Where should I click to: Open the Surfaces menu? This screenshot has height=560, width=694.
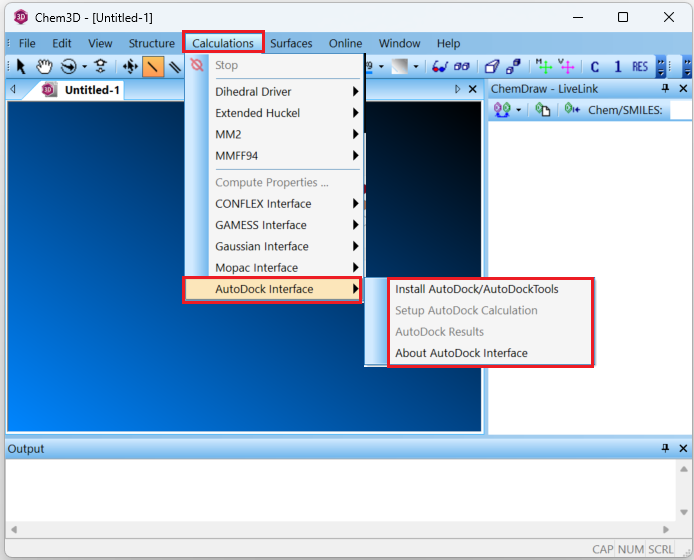[x=291, y=43]
